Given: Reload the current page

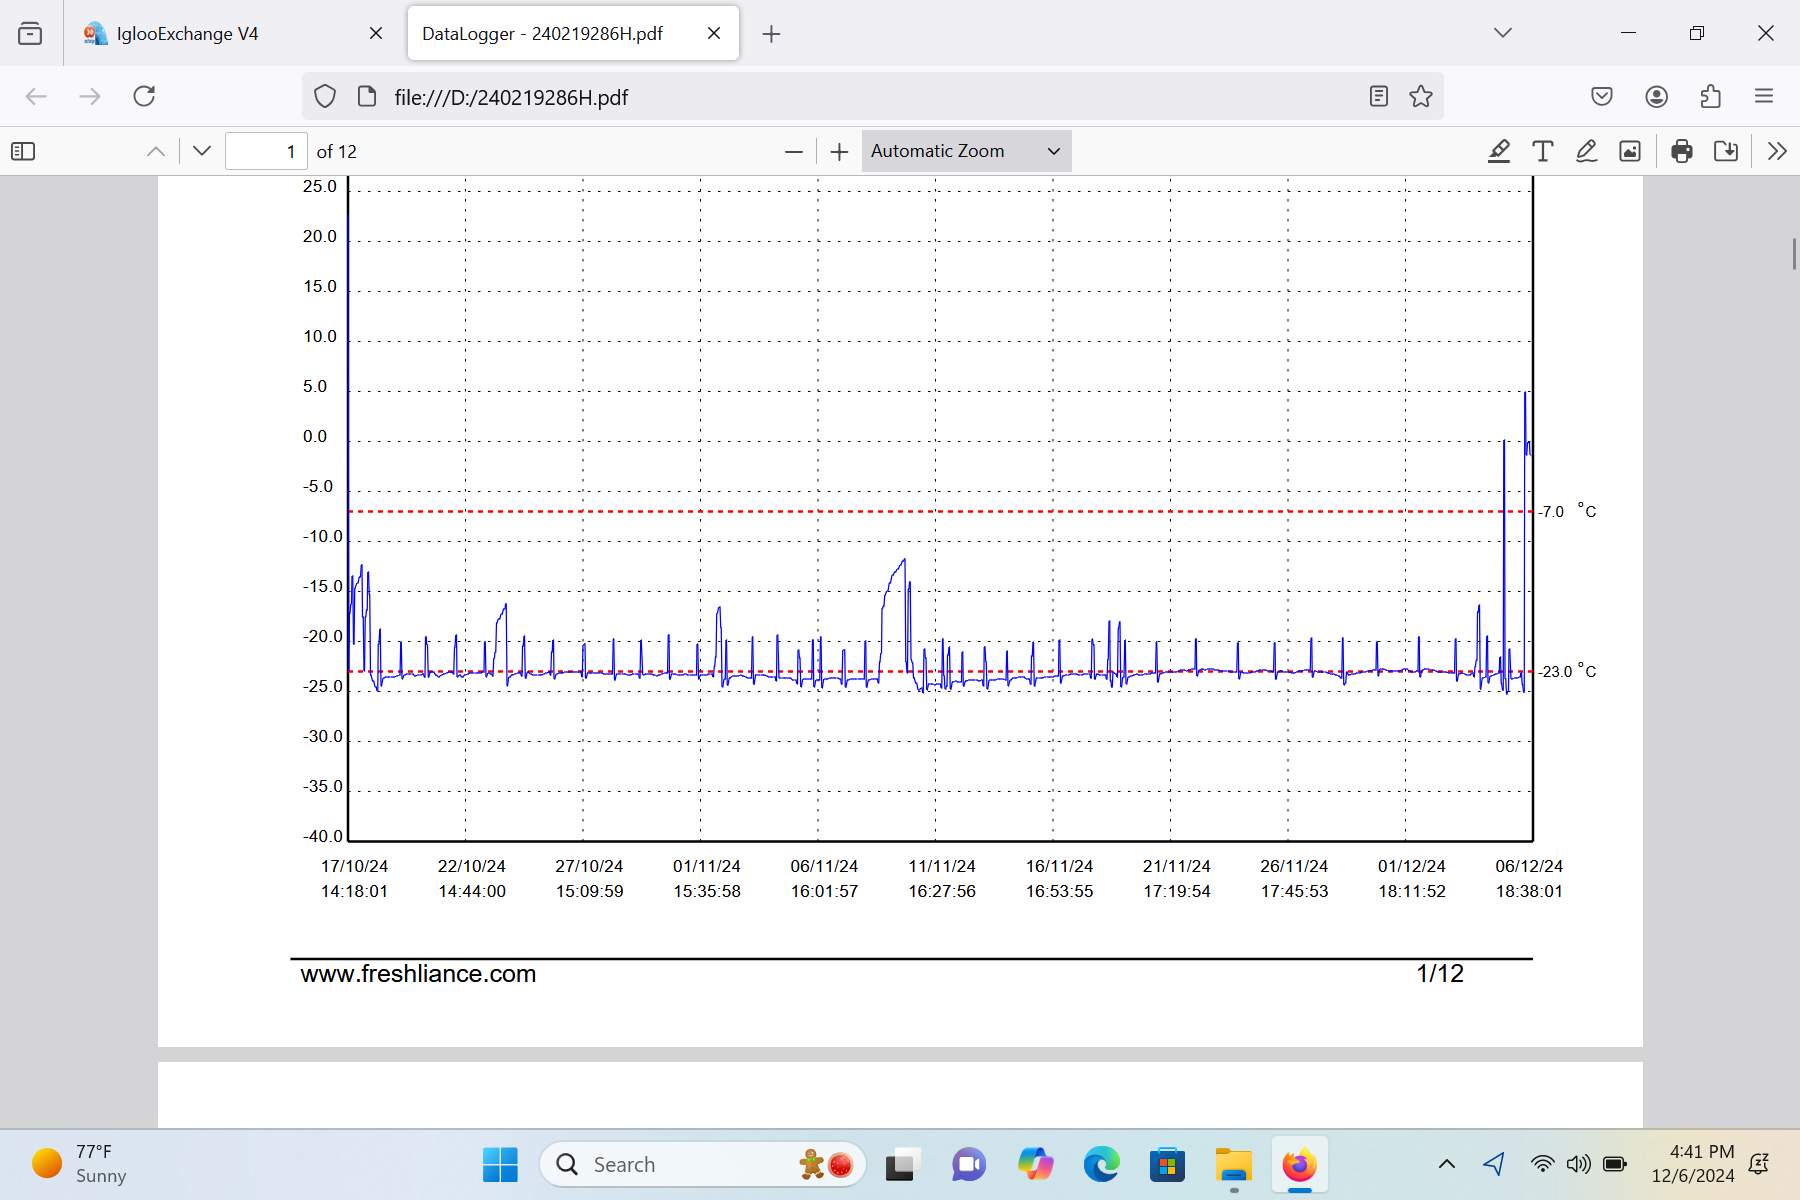Looking at the screenshot, I should [144, 96].
